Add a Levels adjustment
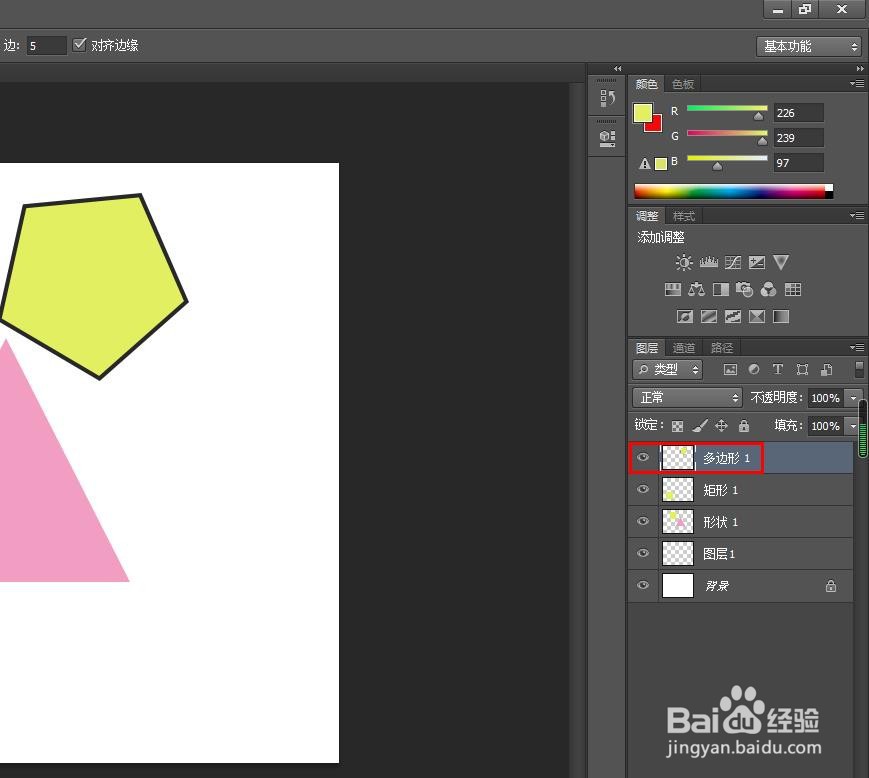 coord(708,262)
